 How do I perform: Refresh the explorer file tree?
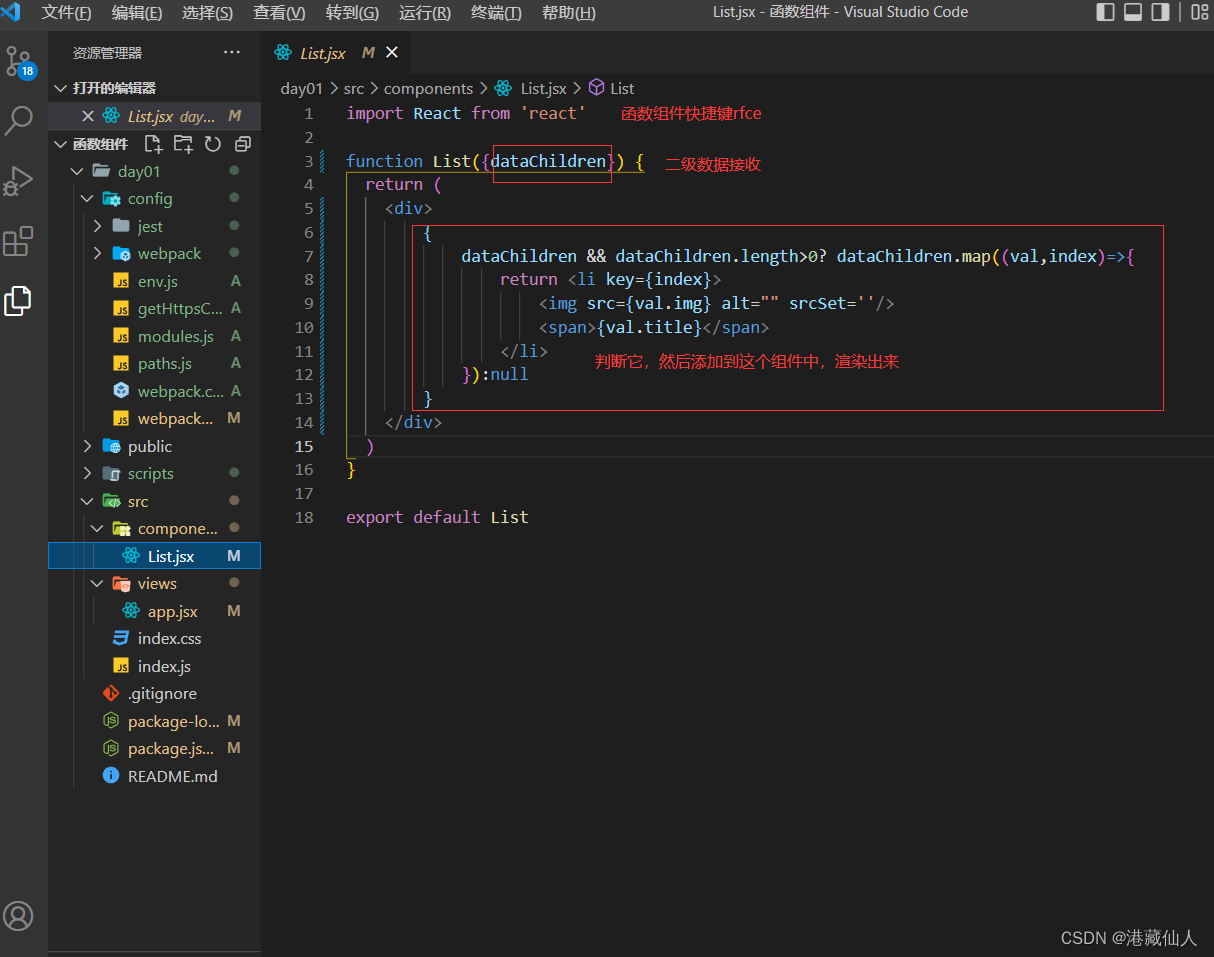click(x=213, y=144)
